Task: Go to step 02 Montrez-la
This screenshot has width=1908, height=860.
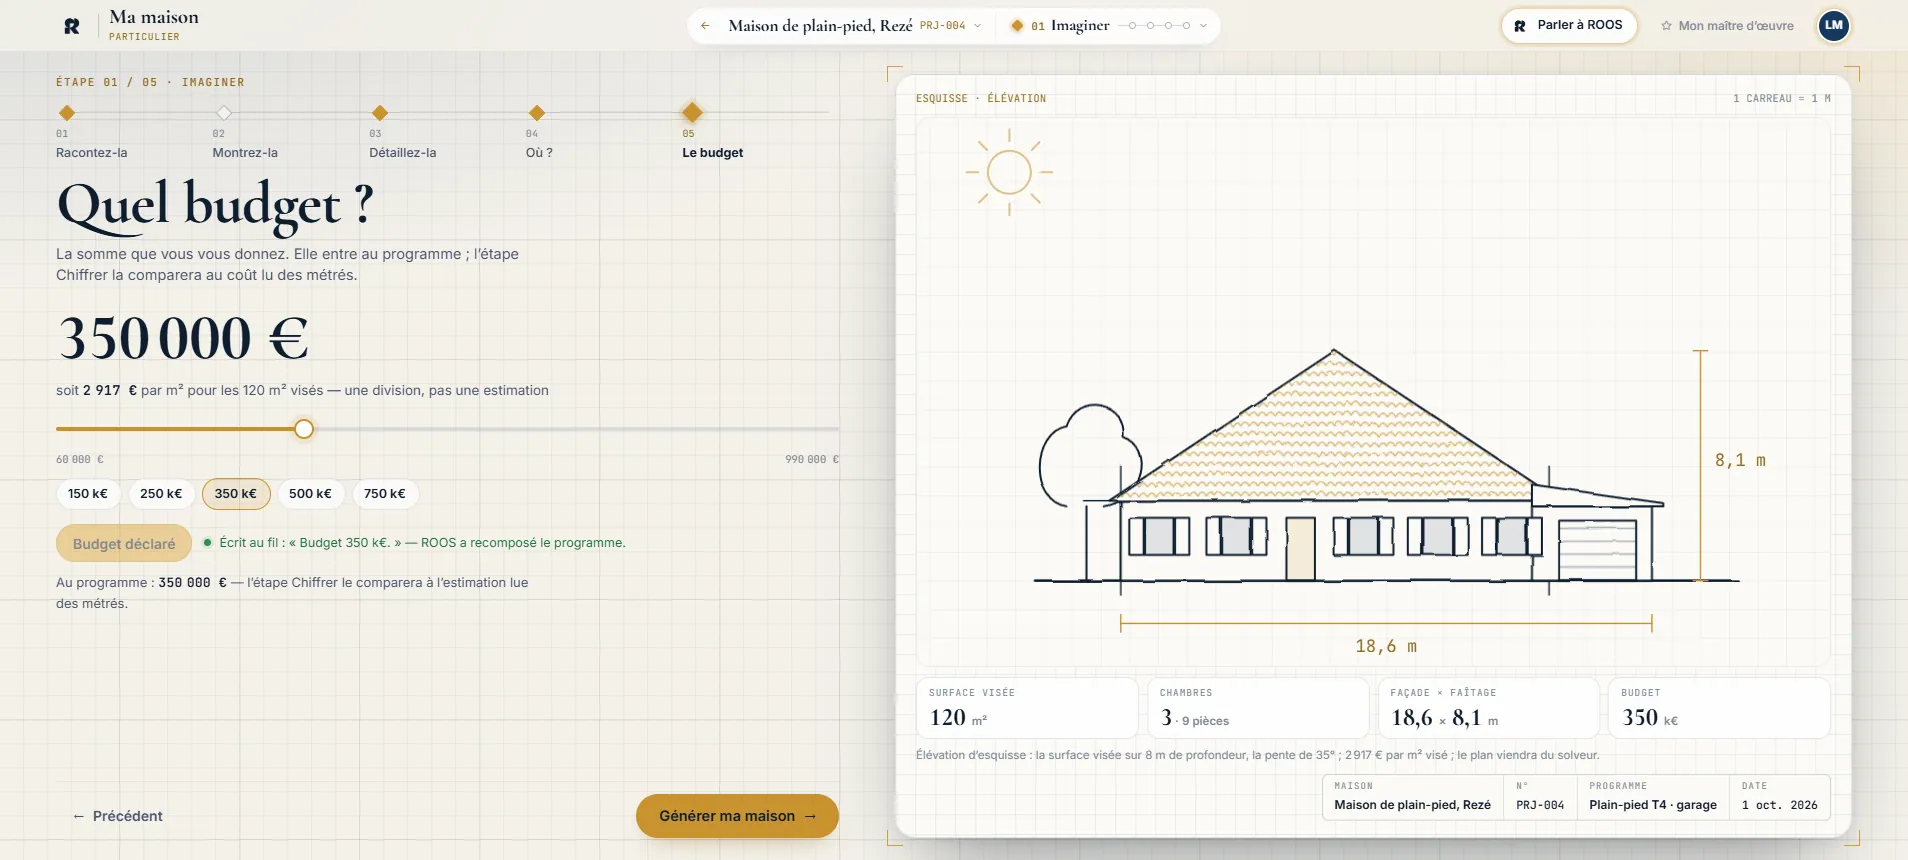Action: tap(245, 153)
